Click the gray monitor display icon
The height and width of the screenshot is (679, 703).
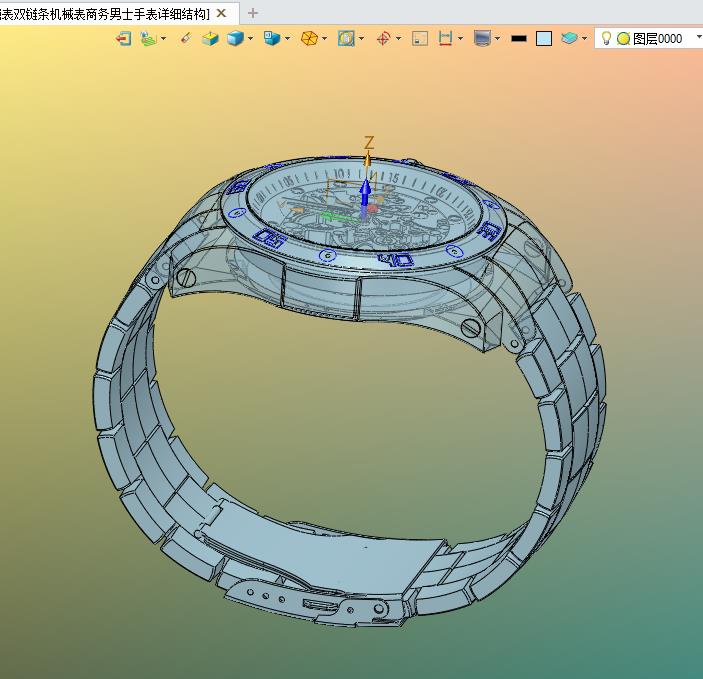[x=482, y=39]
